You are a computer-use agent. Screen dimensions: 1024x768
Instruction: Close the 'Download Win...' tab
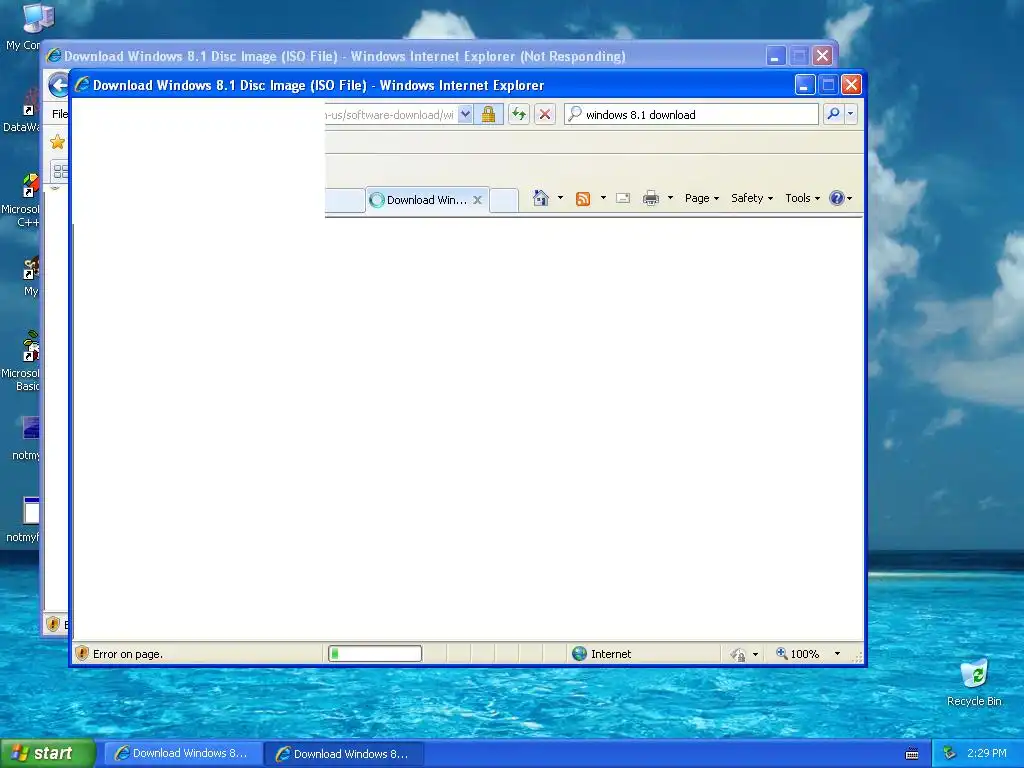point(477,200)
